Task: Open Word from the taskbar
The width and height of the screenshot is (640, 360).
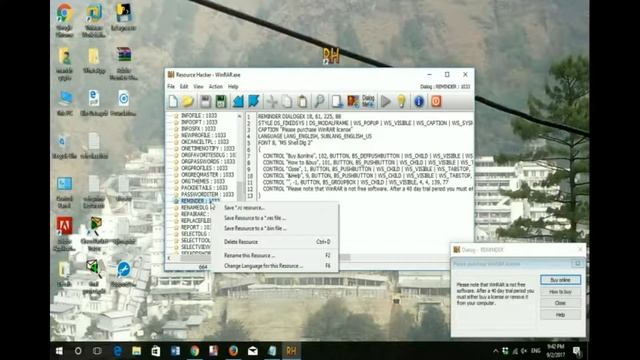Action: tap(176, 351)
